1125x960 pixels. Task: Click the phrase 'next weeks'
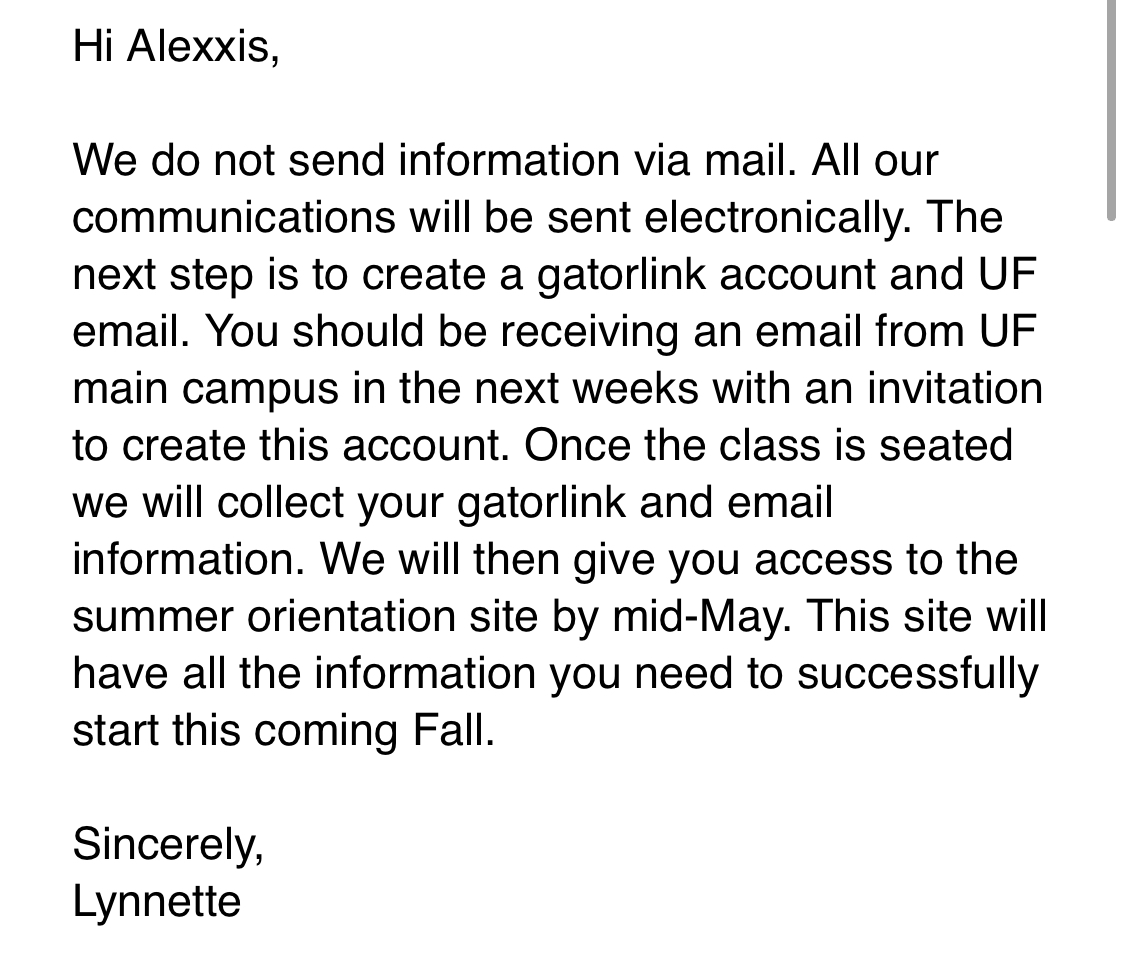tap(586, 389)
